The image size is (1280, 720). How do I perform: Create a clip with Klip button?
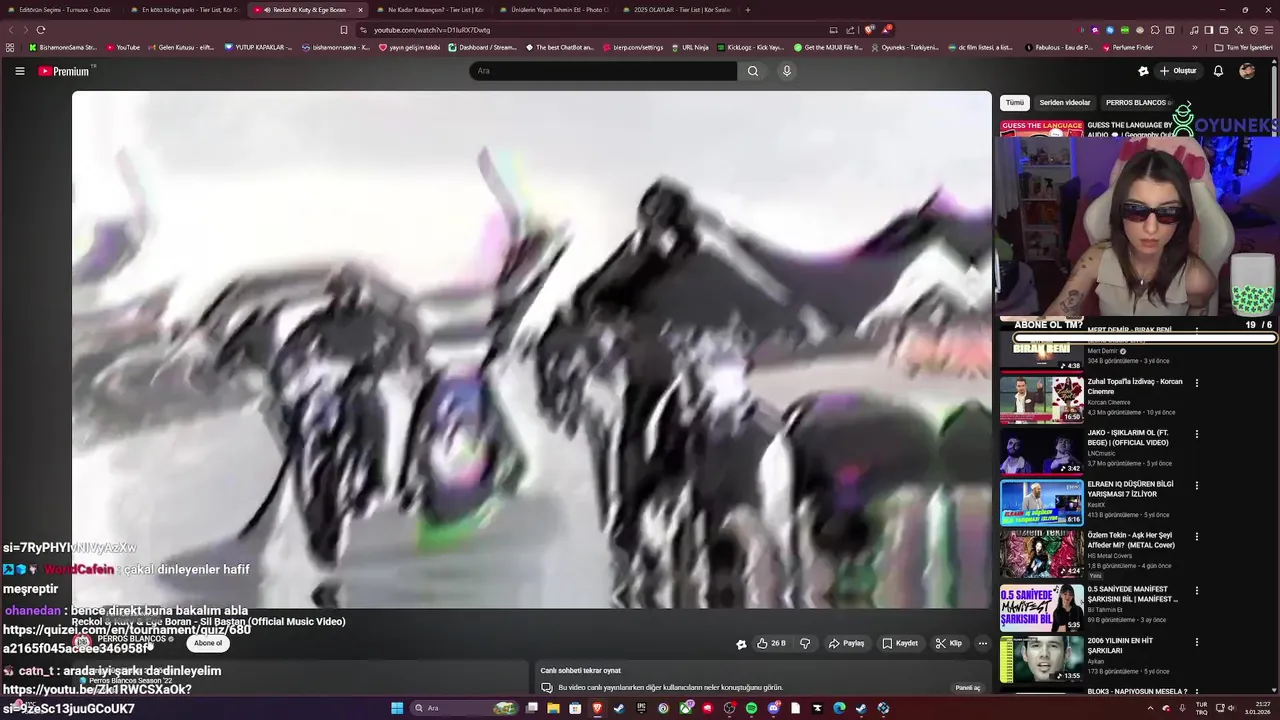(949, 644)
